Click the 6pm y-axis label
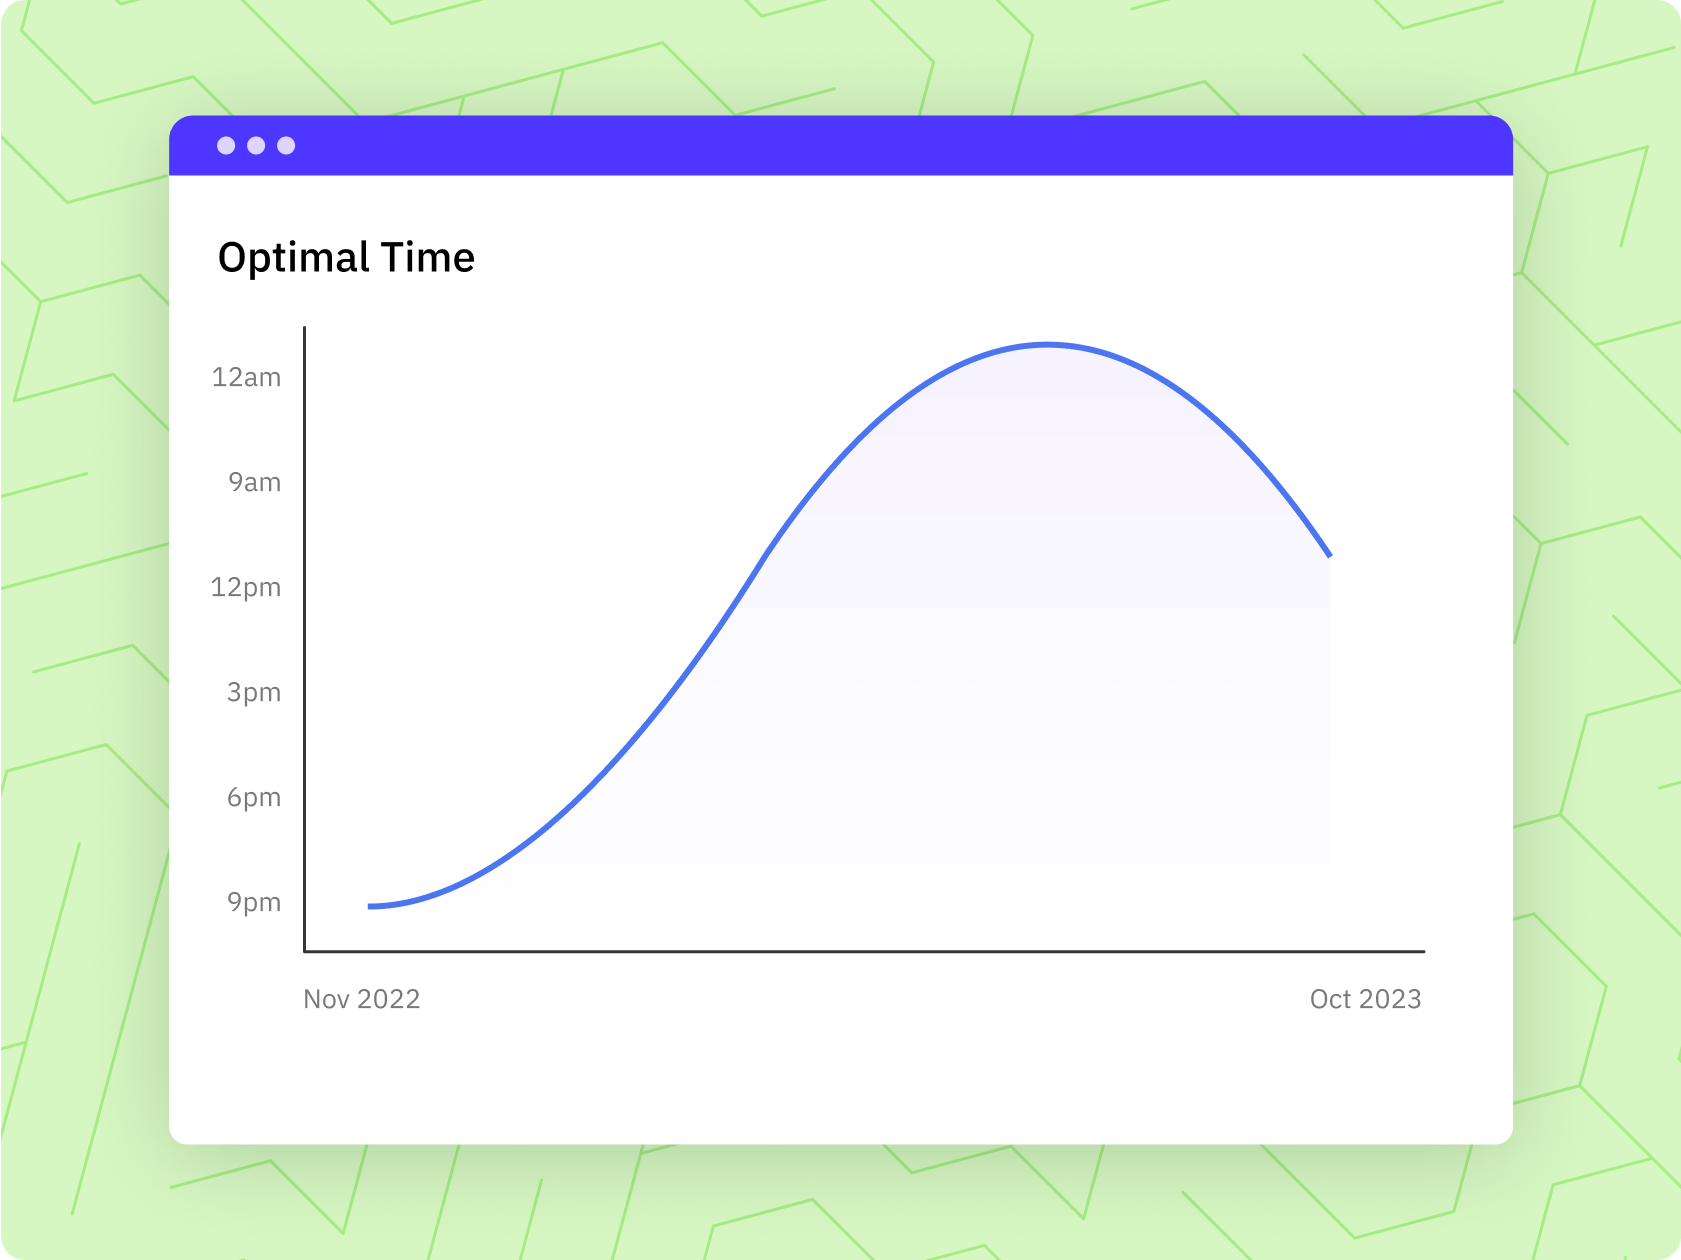1681x1260 pixels. tap(253, 797)
